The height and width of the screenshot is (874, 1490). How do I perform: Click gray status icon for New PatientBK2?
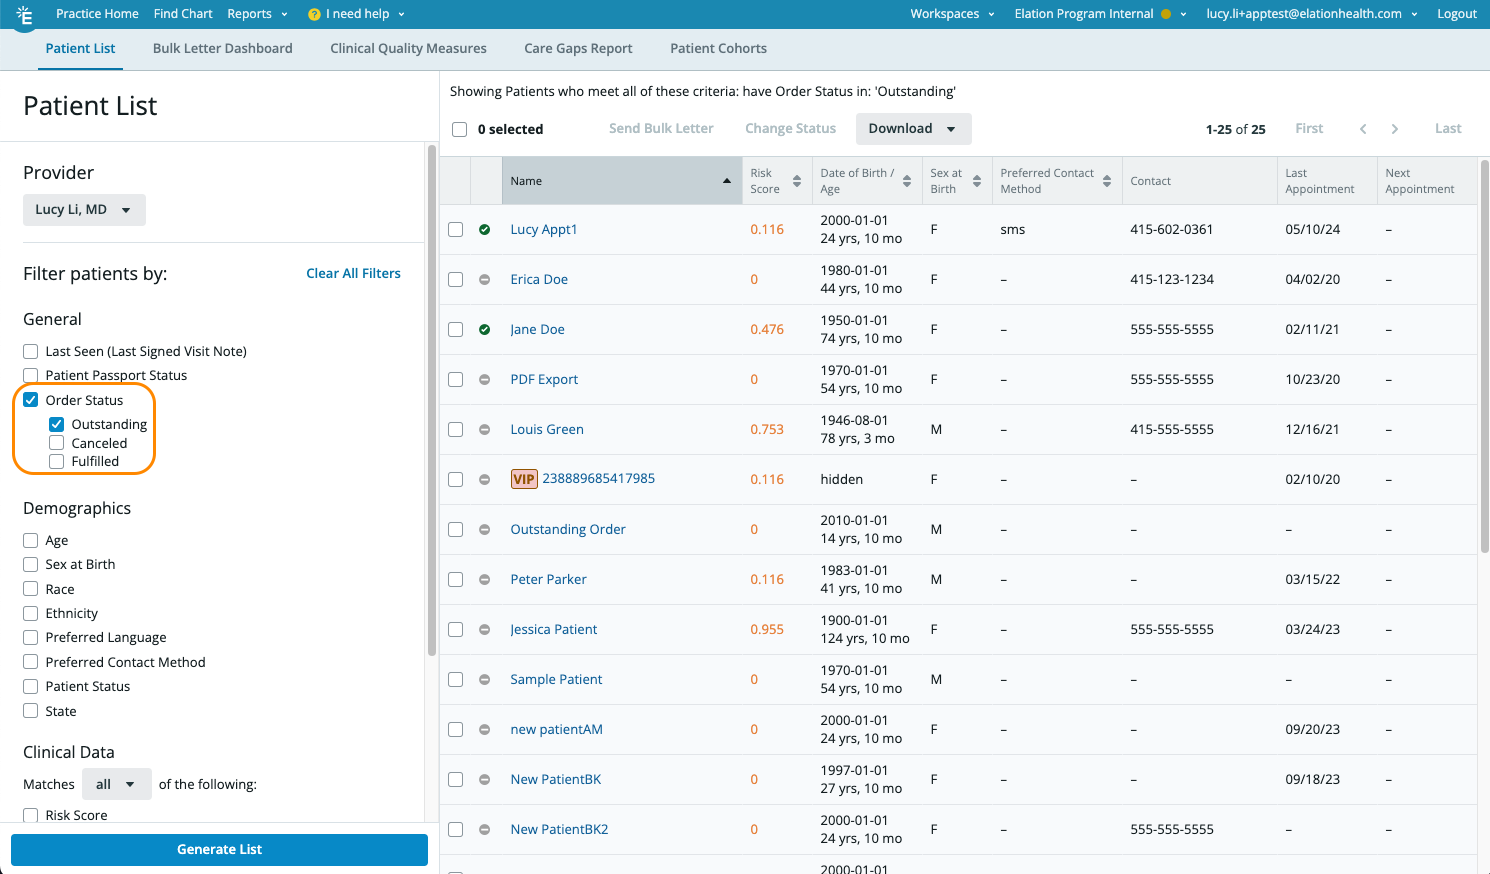(485, 829)
